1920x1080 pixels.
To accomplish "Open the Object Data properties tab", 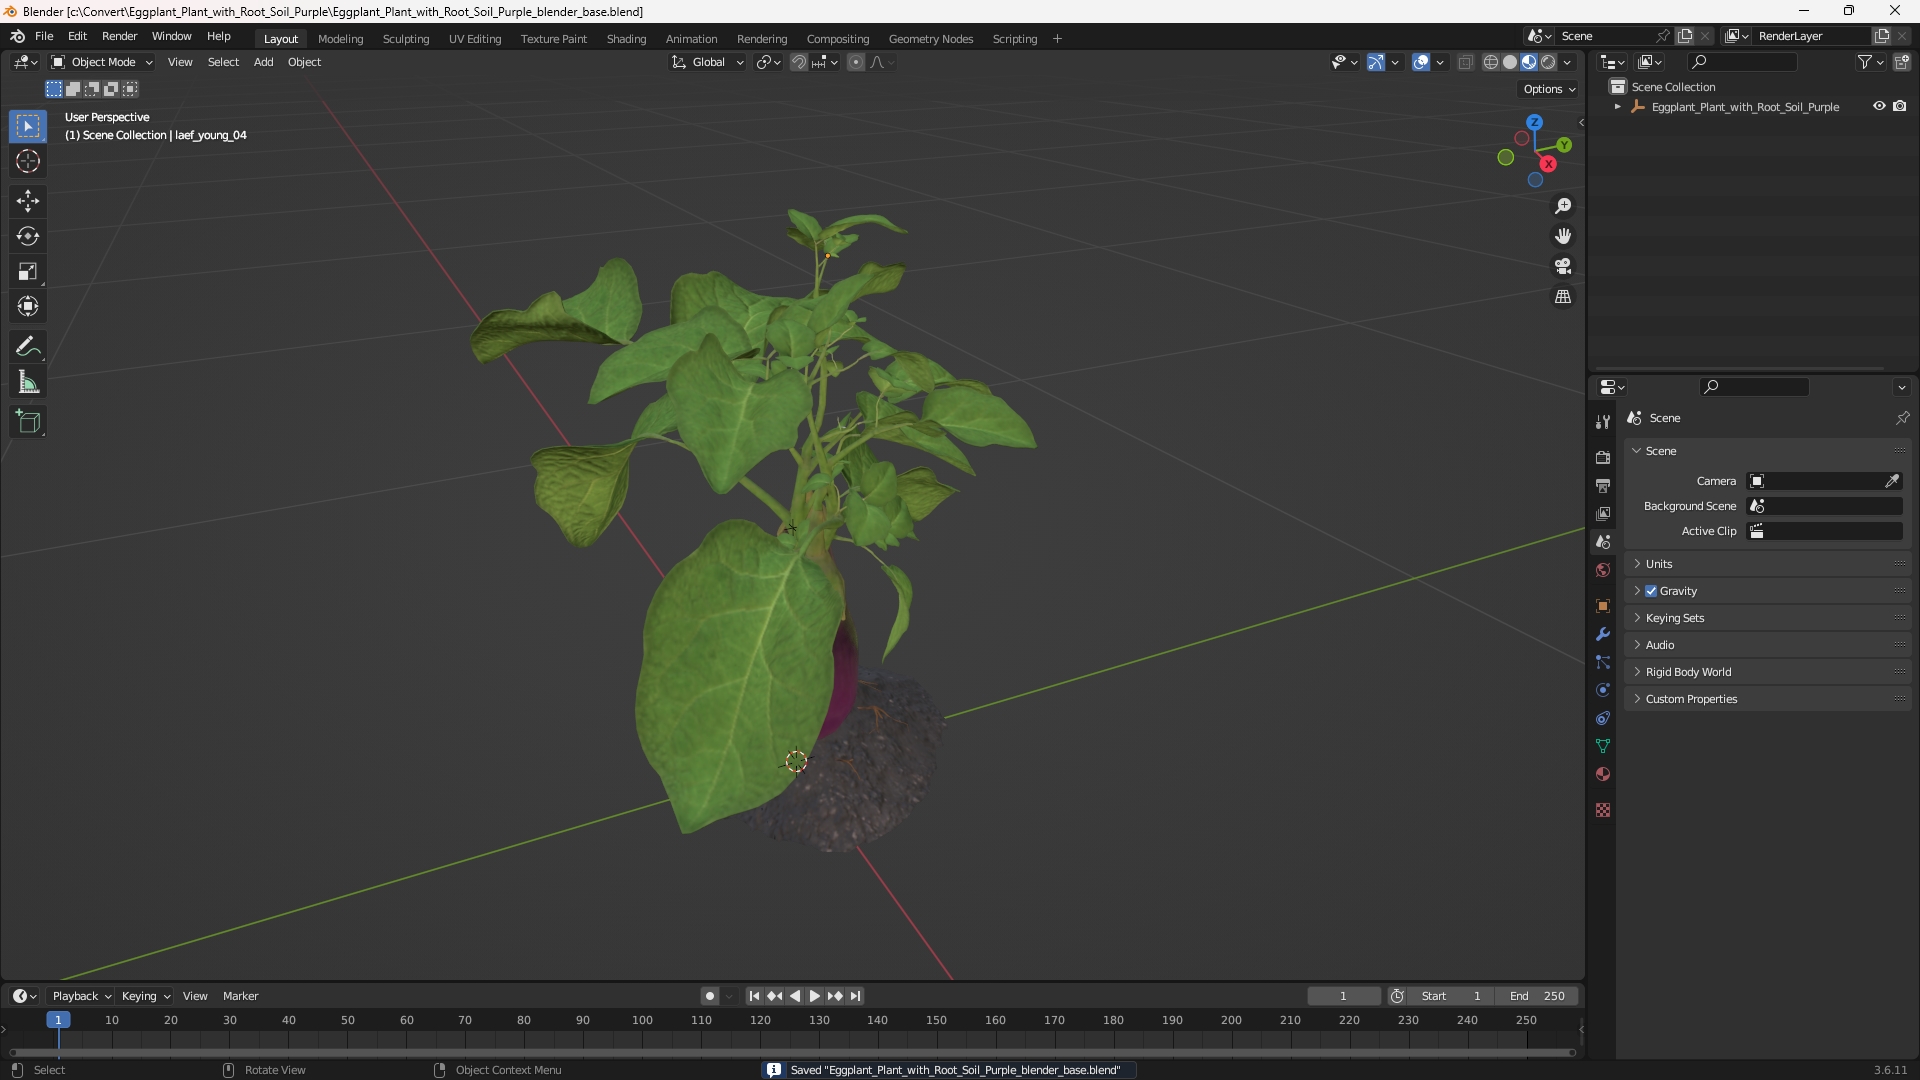I will click(x=1603, y=746).
